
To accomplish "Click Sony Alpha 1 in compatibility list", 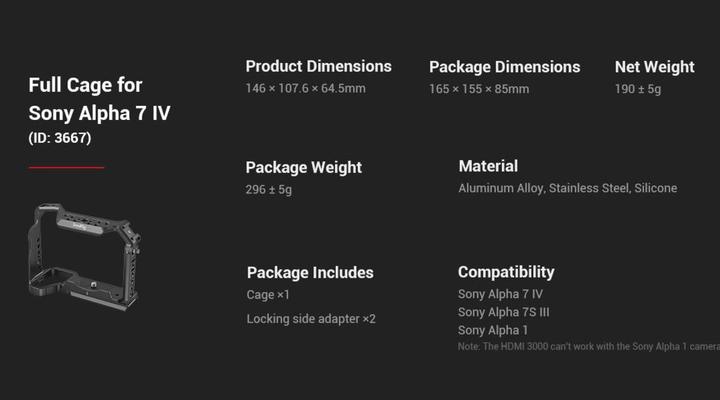I will (493, 330).
